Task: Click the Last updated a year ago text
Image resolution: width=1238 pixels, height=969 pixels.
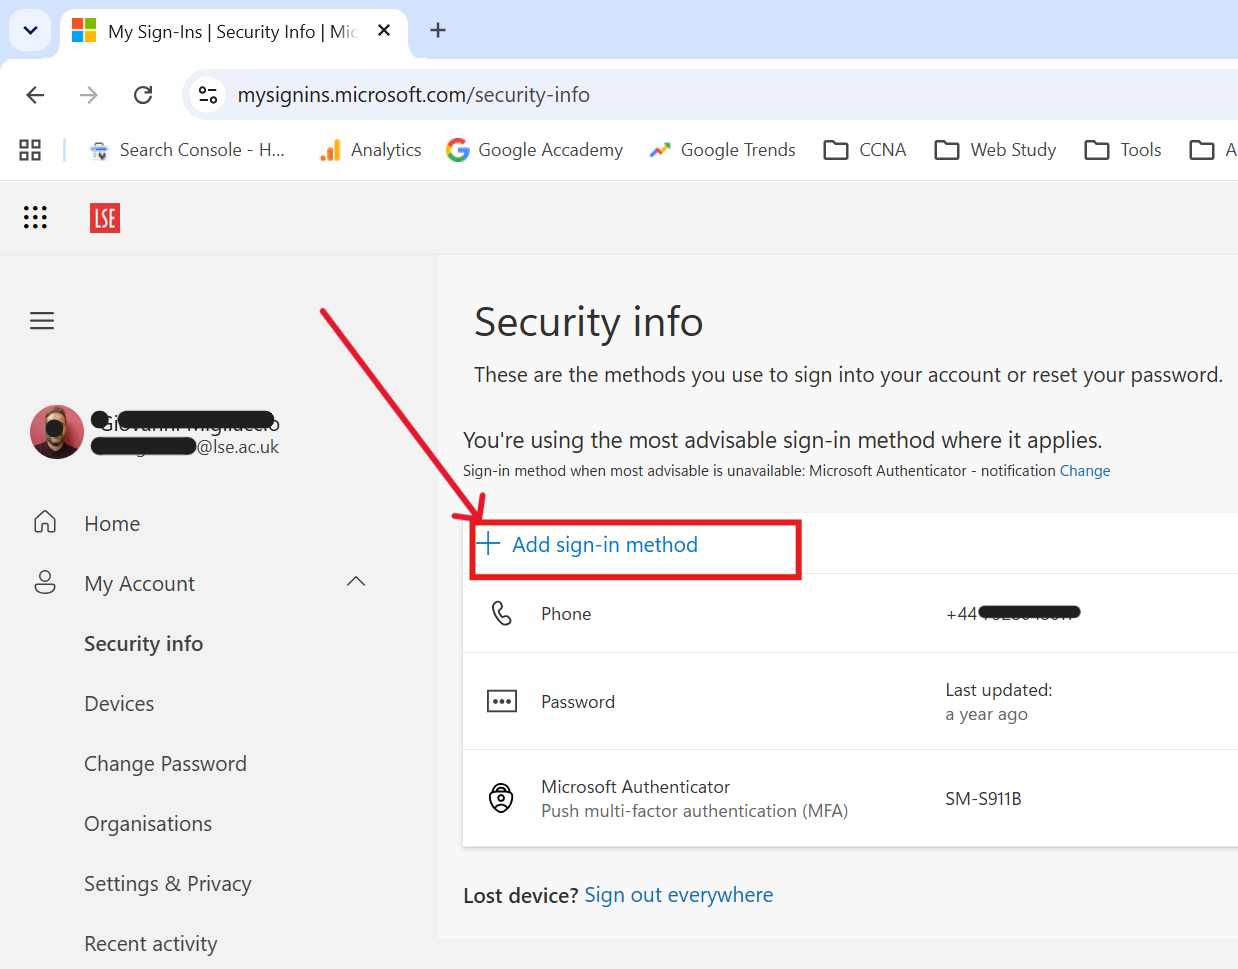Action: 999,702
